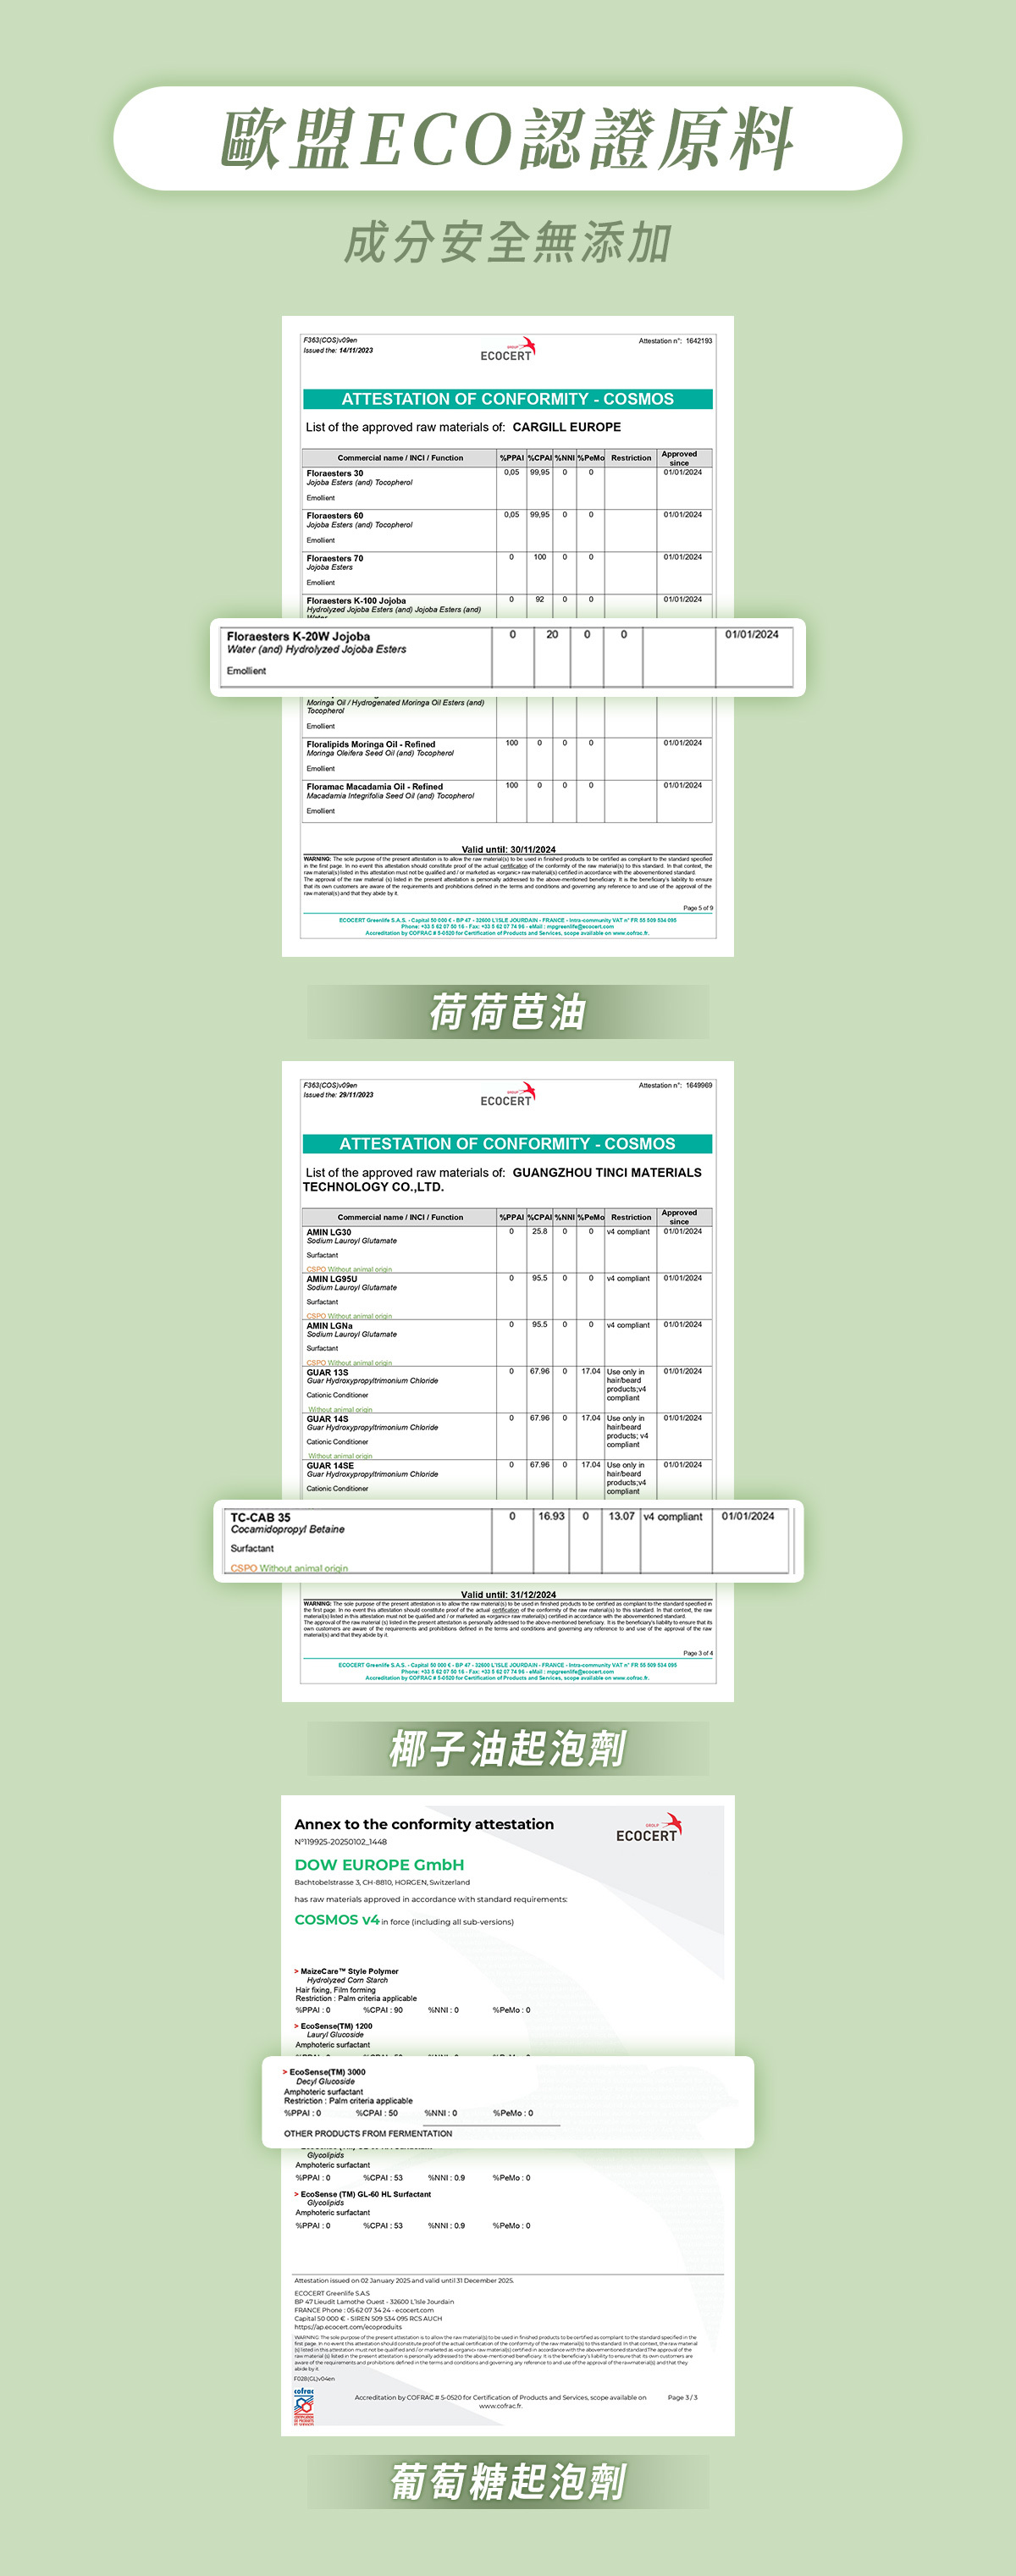Open the Cargill Europe attestation document thumbnail
The height and width of the screenshot is (2576, 1016).
click(508, 636)
